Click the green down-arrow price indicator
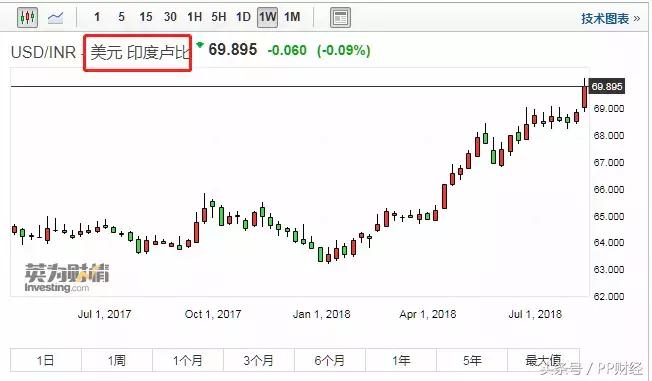Image resolution: width=652 pixels, height=381 pixels. [200, 45]
